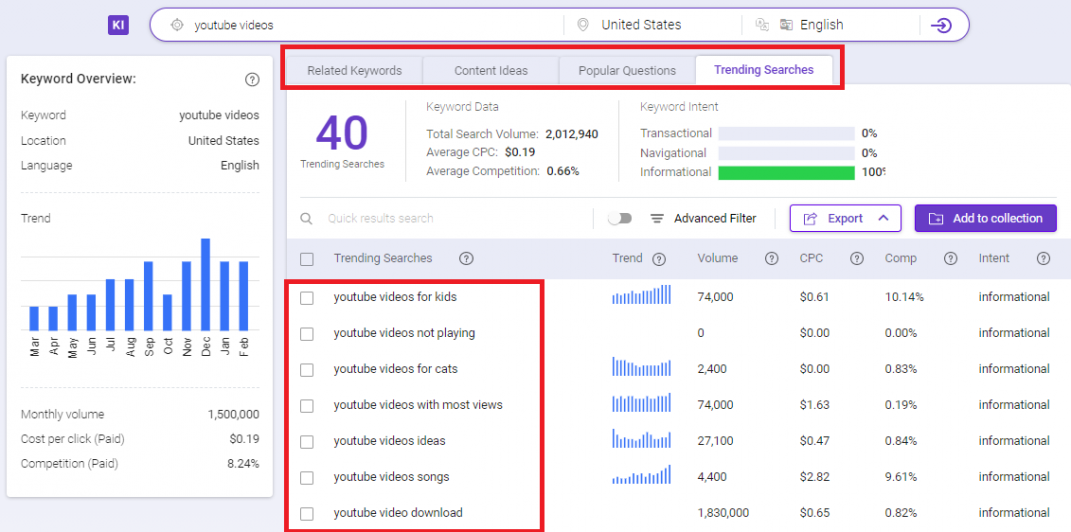1071x532 pixels.
Task: Select the Trending Searches tab
Action: pos(764,70)
